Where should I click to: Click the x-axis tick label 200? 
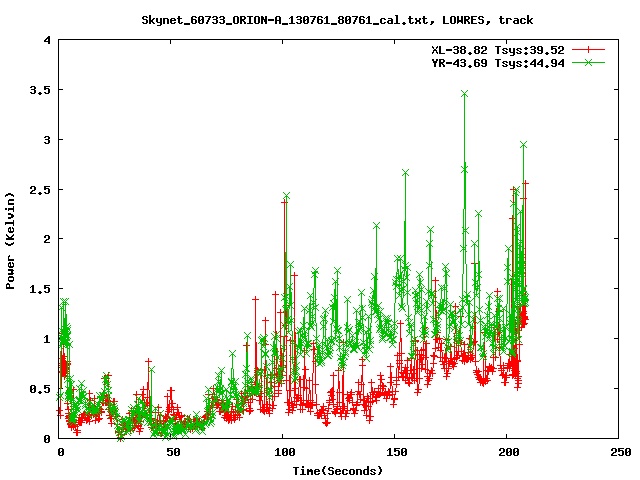click(509, 452)
